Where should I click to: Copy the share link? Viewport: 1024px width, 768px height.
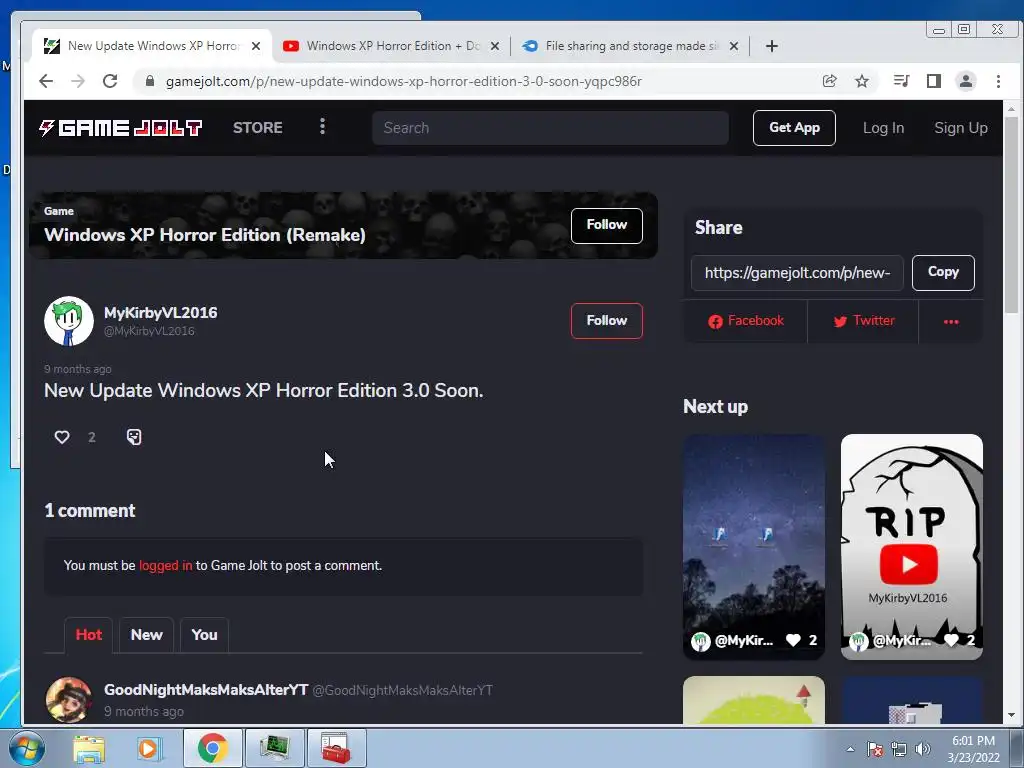(x=943, y=272)
